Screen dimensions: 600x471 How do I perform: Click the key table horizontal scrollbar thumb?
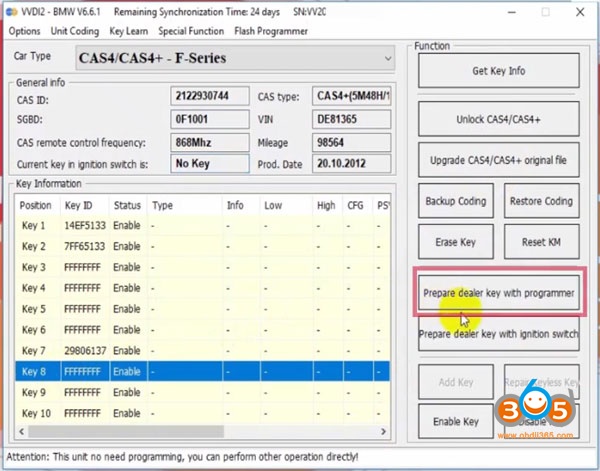coord(126,432)
